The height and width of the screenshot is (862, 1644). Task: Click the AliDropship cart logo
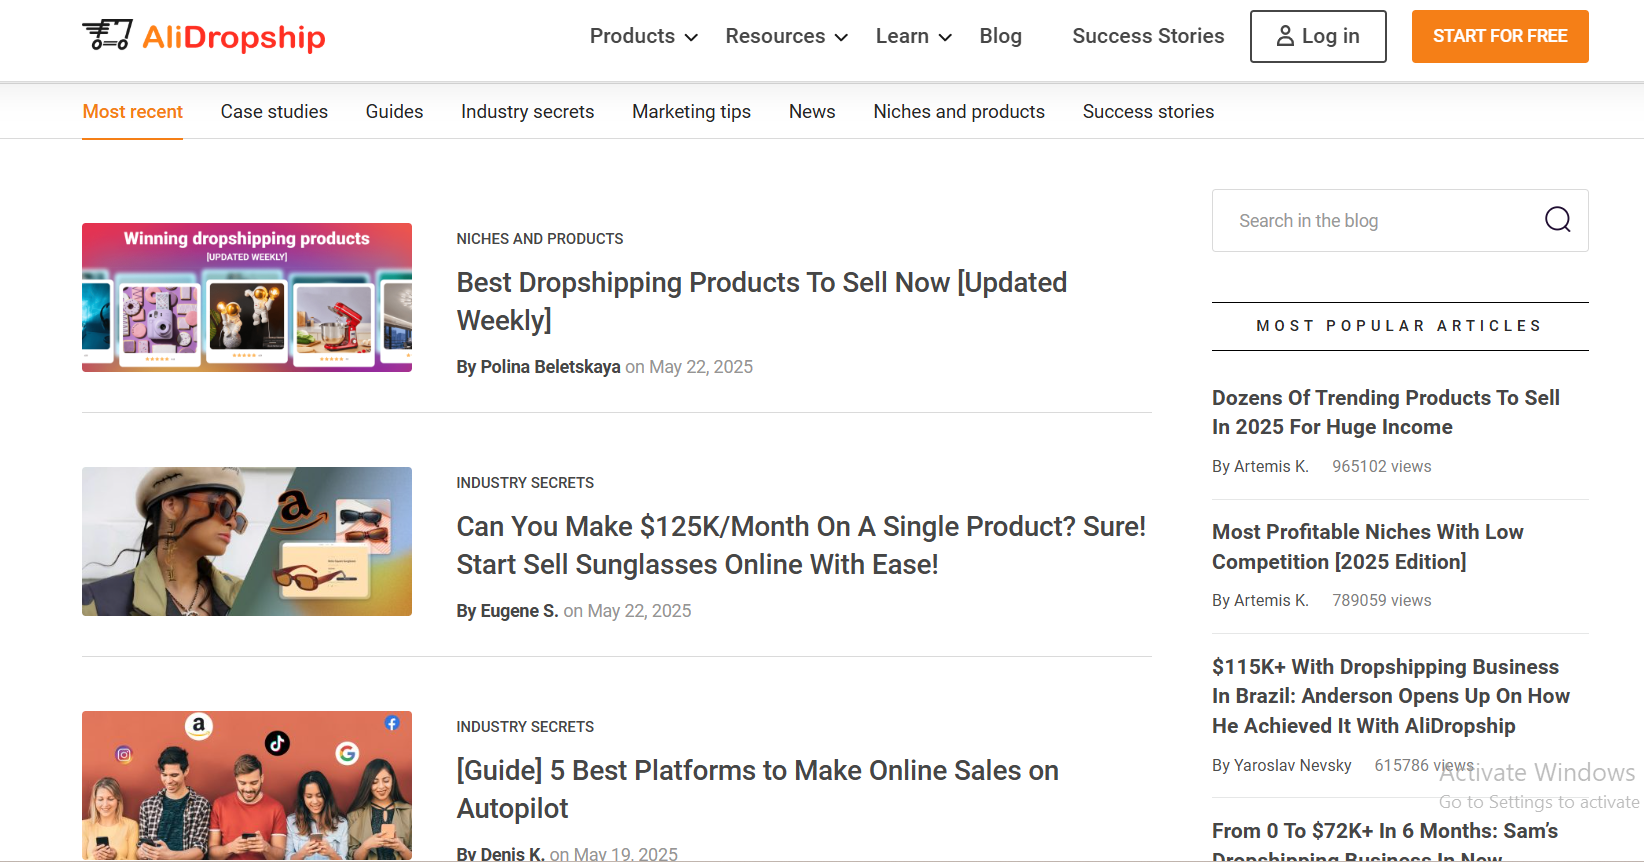tap(204, 36)
